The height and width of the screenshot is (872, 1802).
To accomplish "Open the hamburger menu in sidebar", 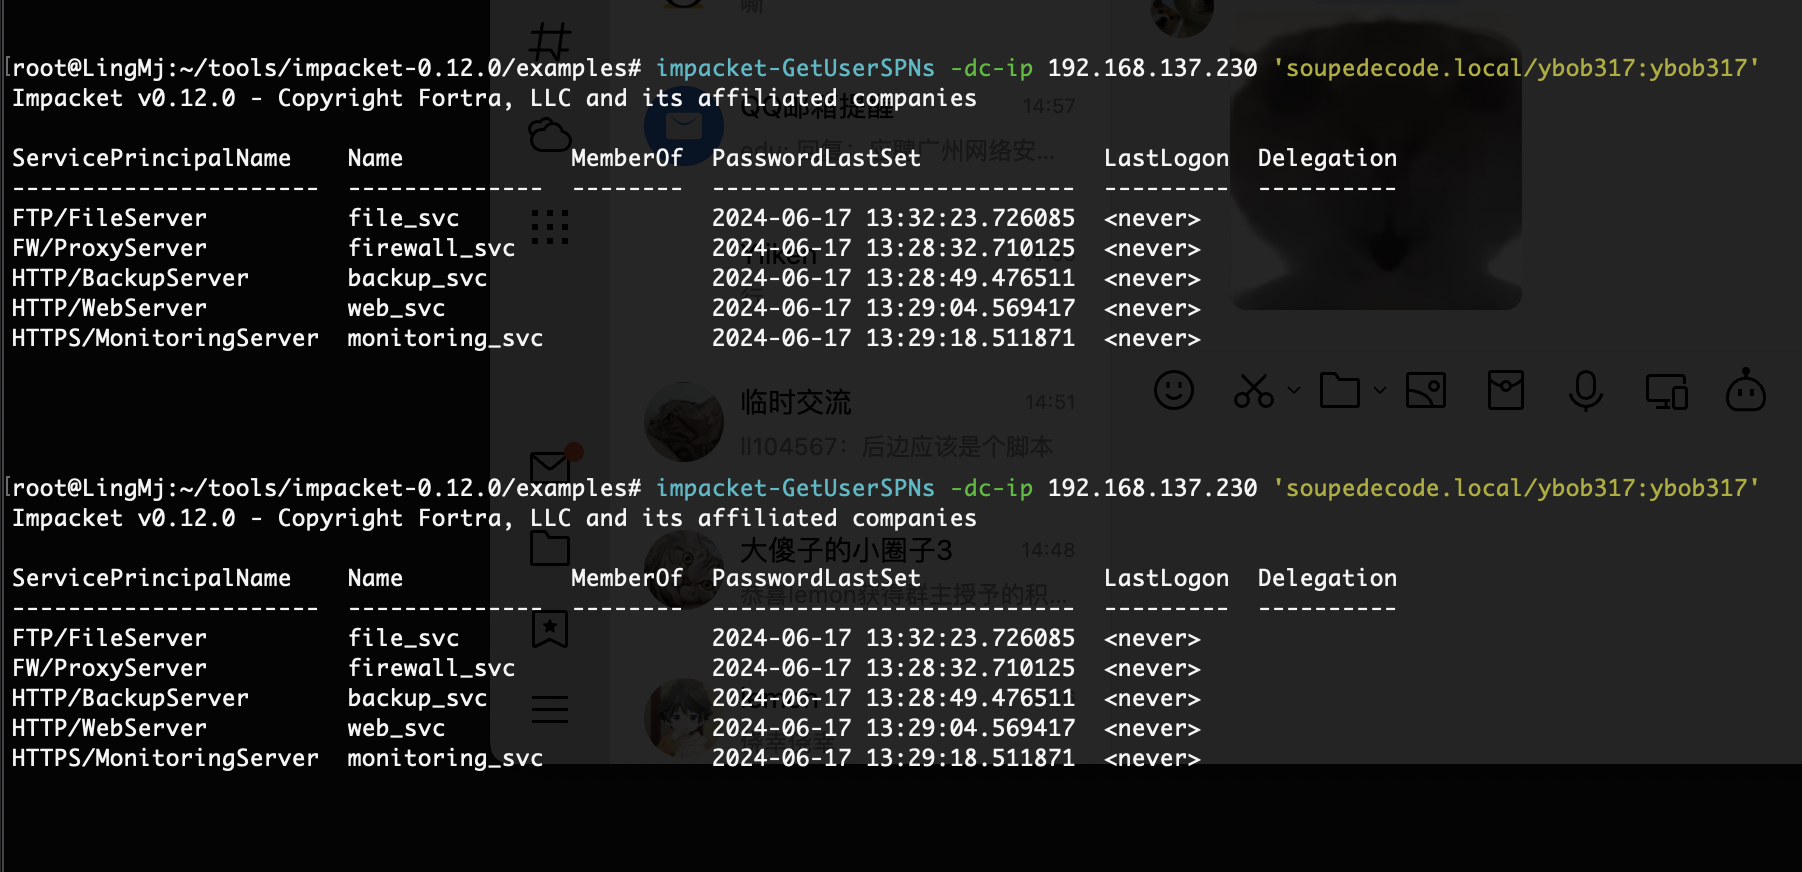I will click(x=550, y=709).
